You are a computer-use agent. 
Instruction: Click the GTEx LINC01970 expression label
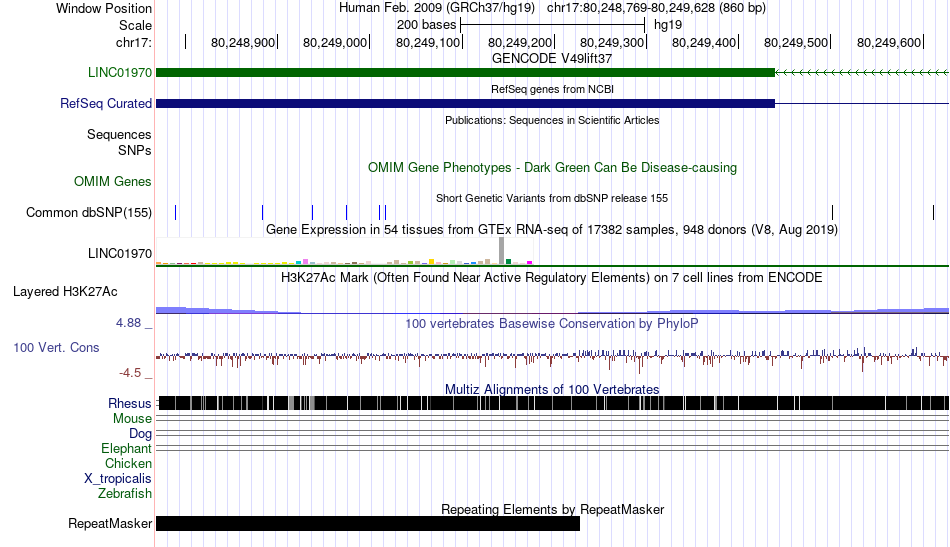(x=120, y=254)
